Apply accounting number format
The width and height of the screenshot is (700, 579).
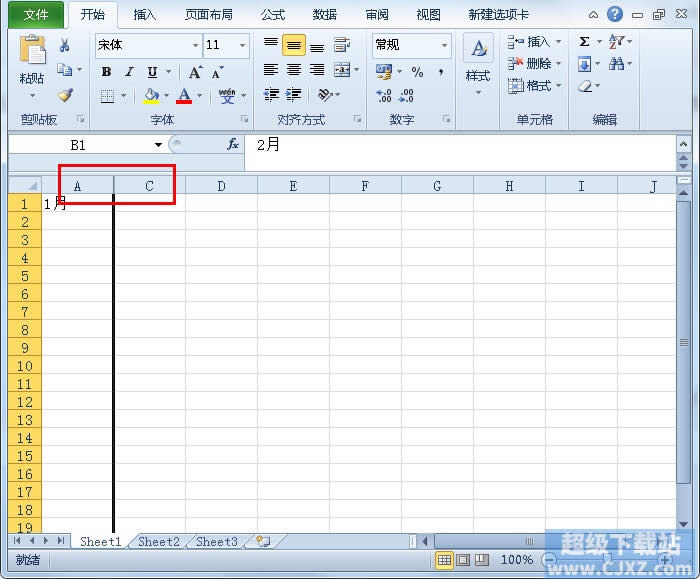click(x=384, y=71)
